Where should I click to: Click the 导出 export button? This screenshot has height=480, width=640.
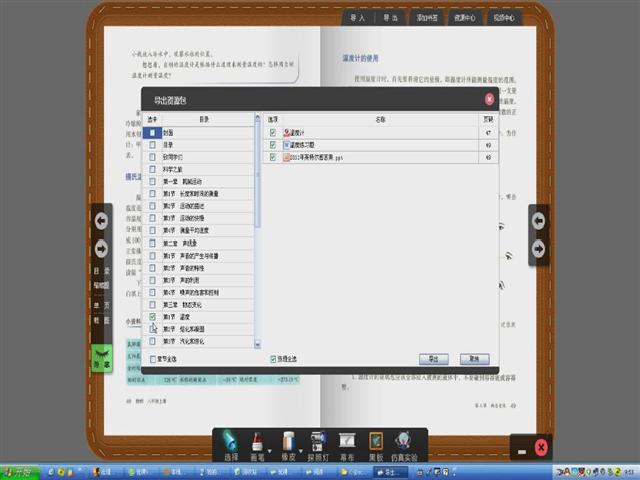(x=433, y=359)
